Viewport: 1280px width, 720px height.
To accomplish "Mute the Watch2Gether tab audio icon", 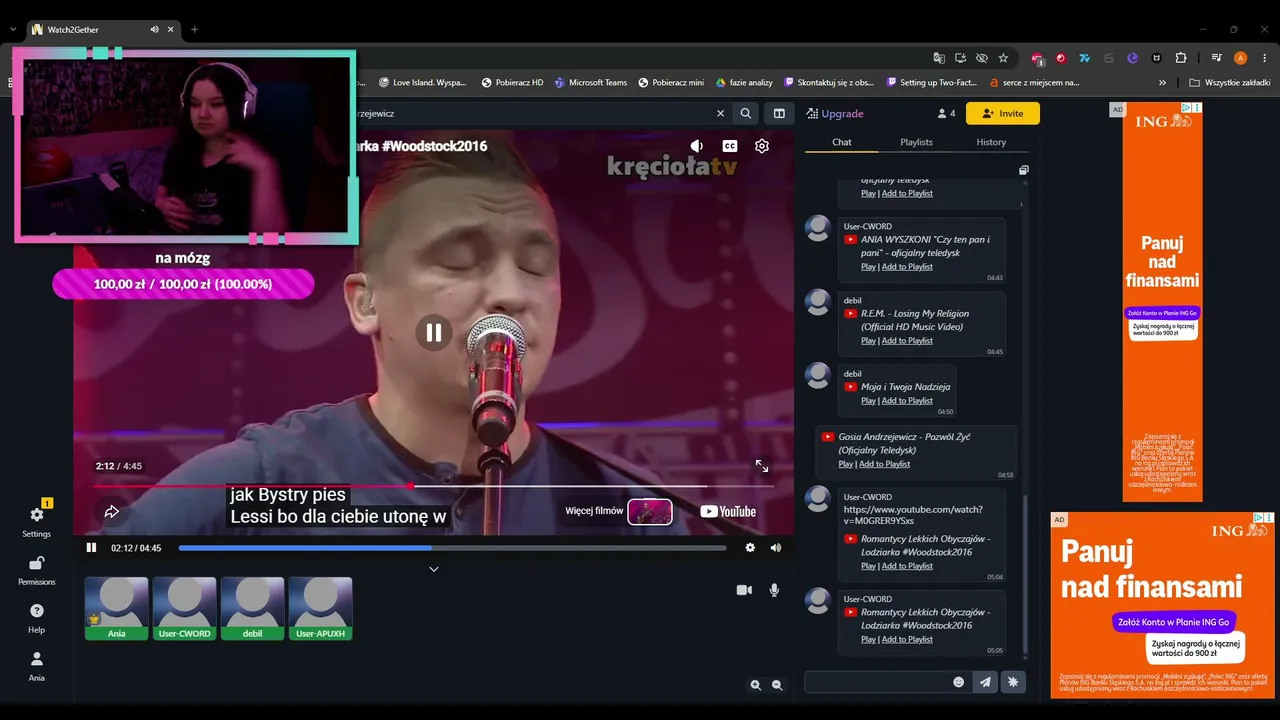I will point(154,30).
